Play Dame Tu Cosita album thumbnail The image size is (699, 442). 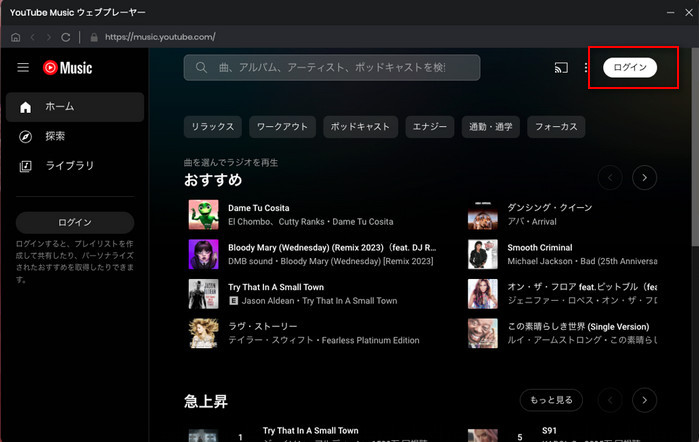point(203,215)
